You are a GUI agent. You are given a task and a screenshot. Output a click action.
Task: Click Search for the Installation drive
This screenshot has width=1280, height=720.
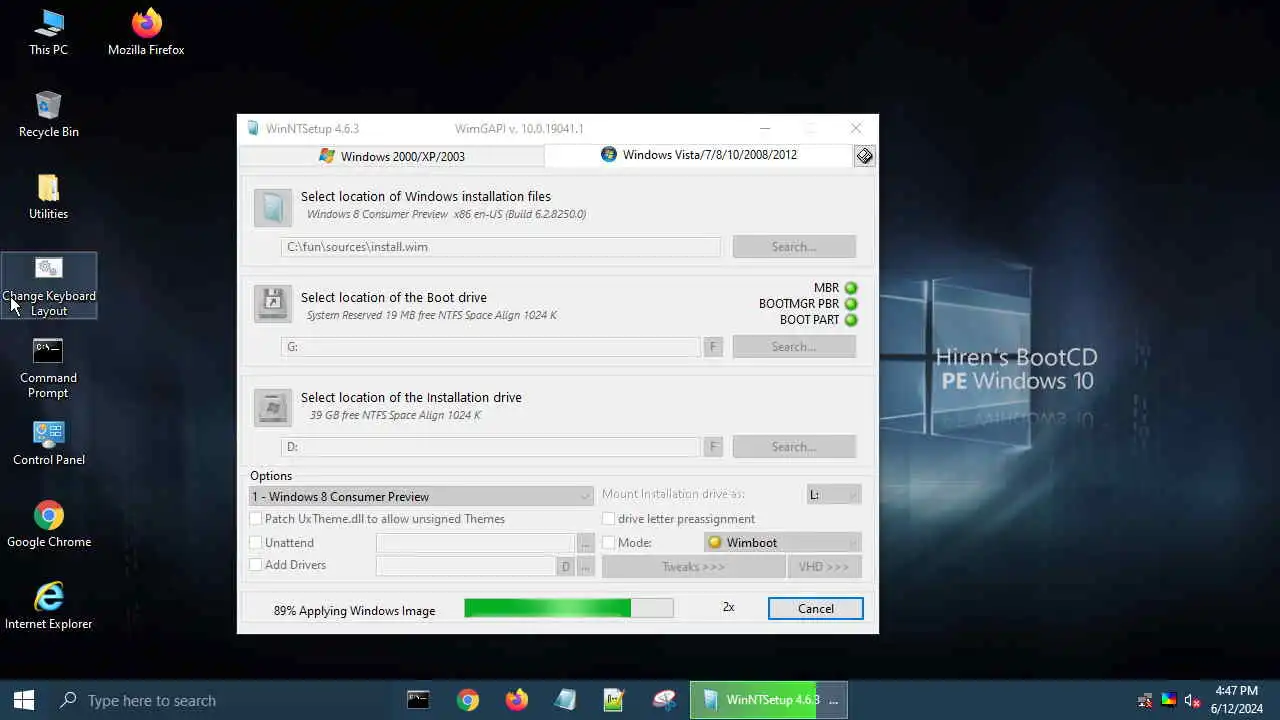tap(794, 447)
